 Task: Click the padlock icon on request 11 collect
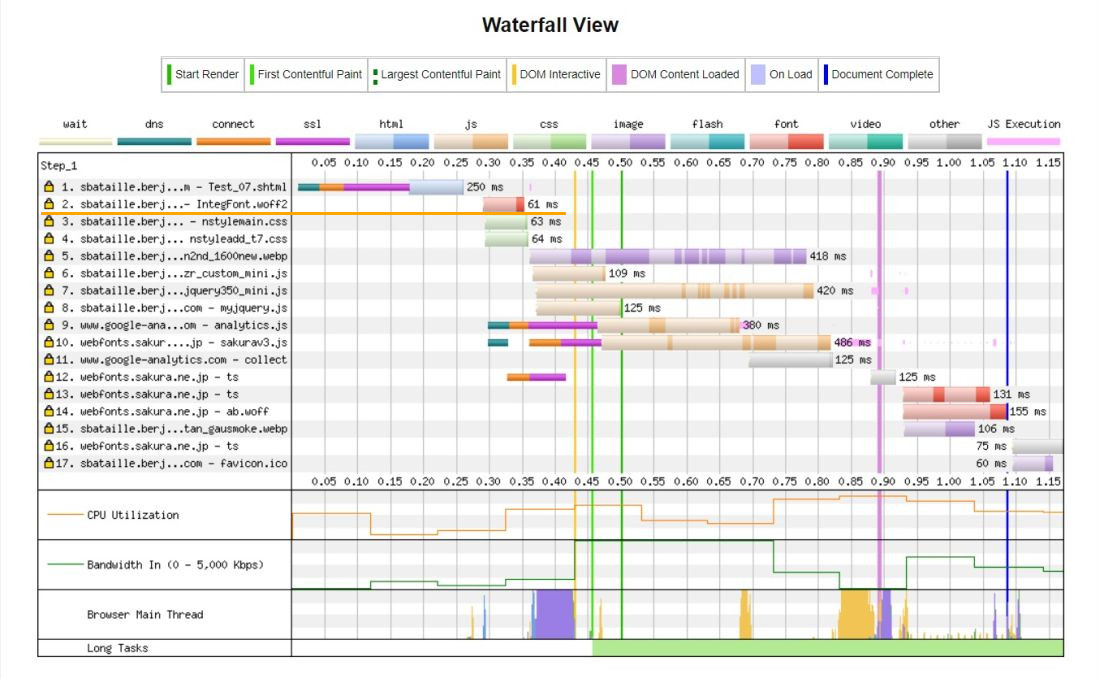[x=48, y=359]
